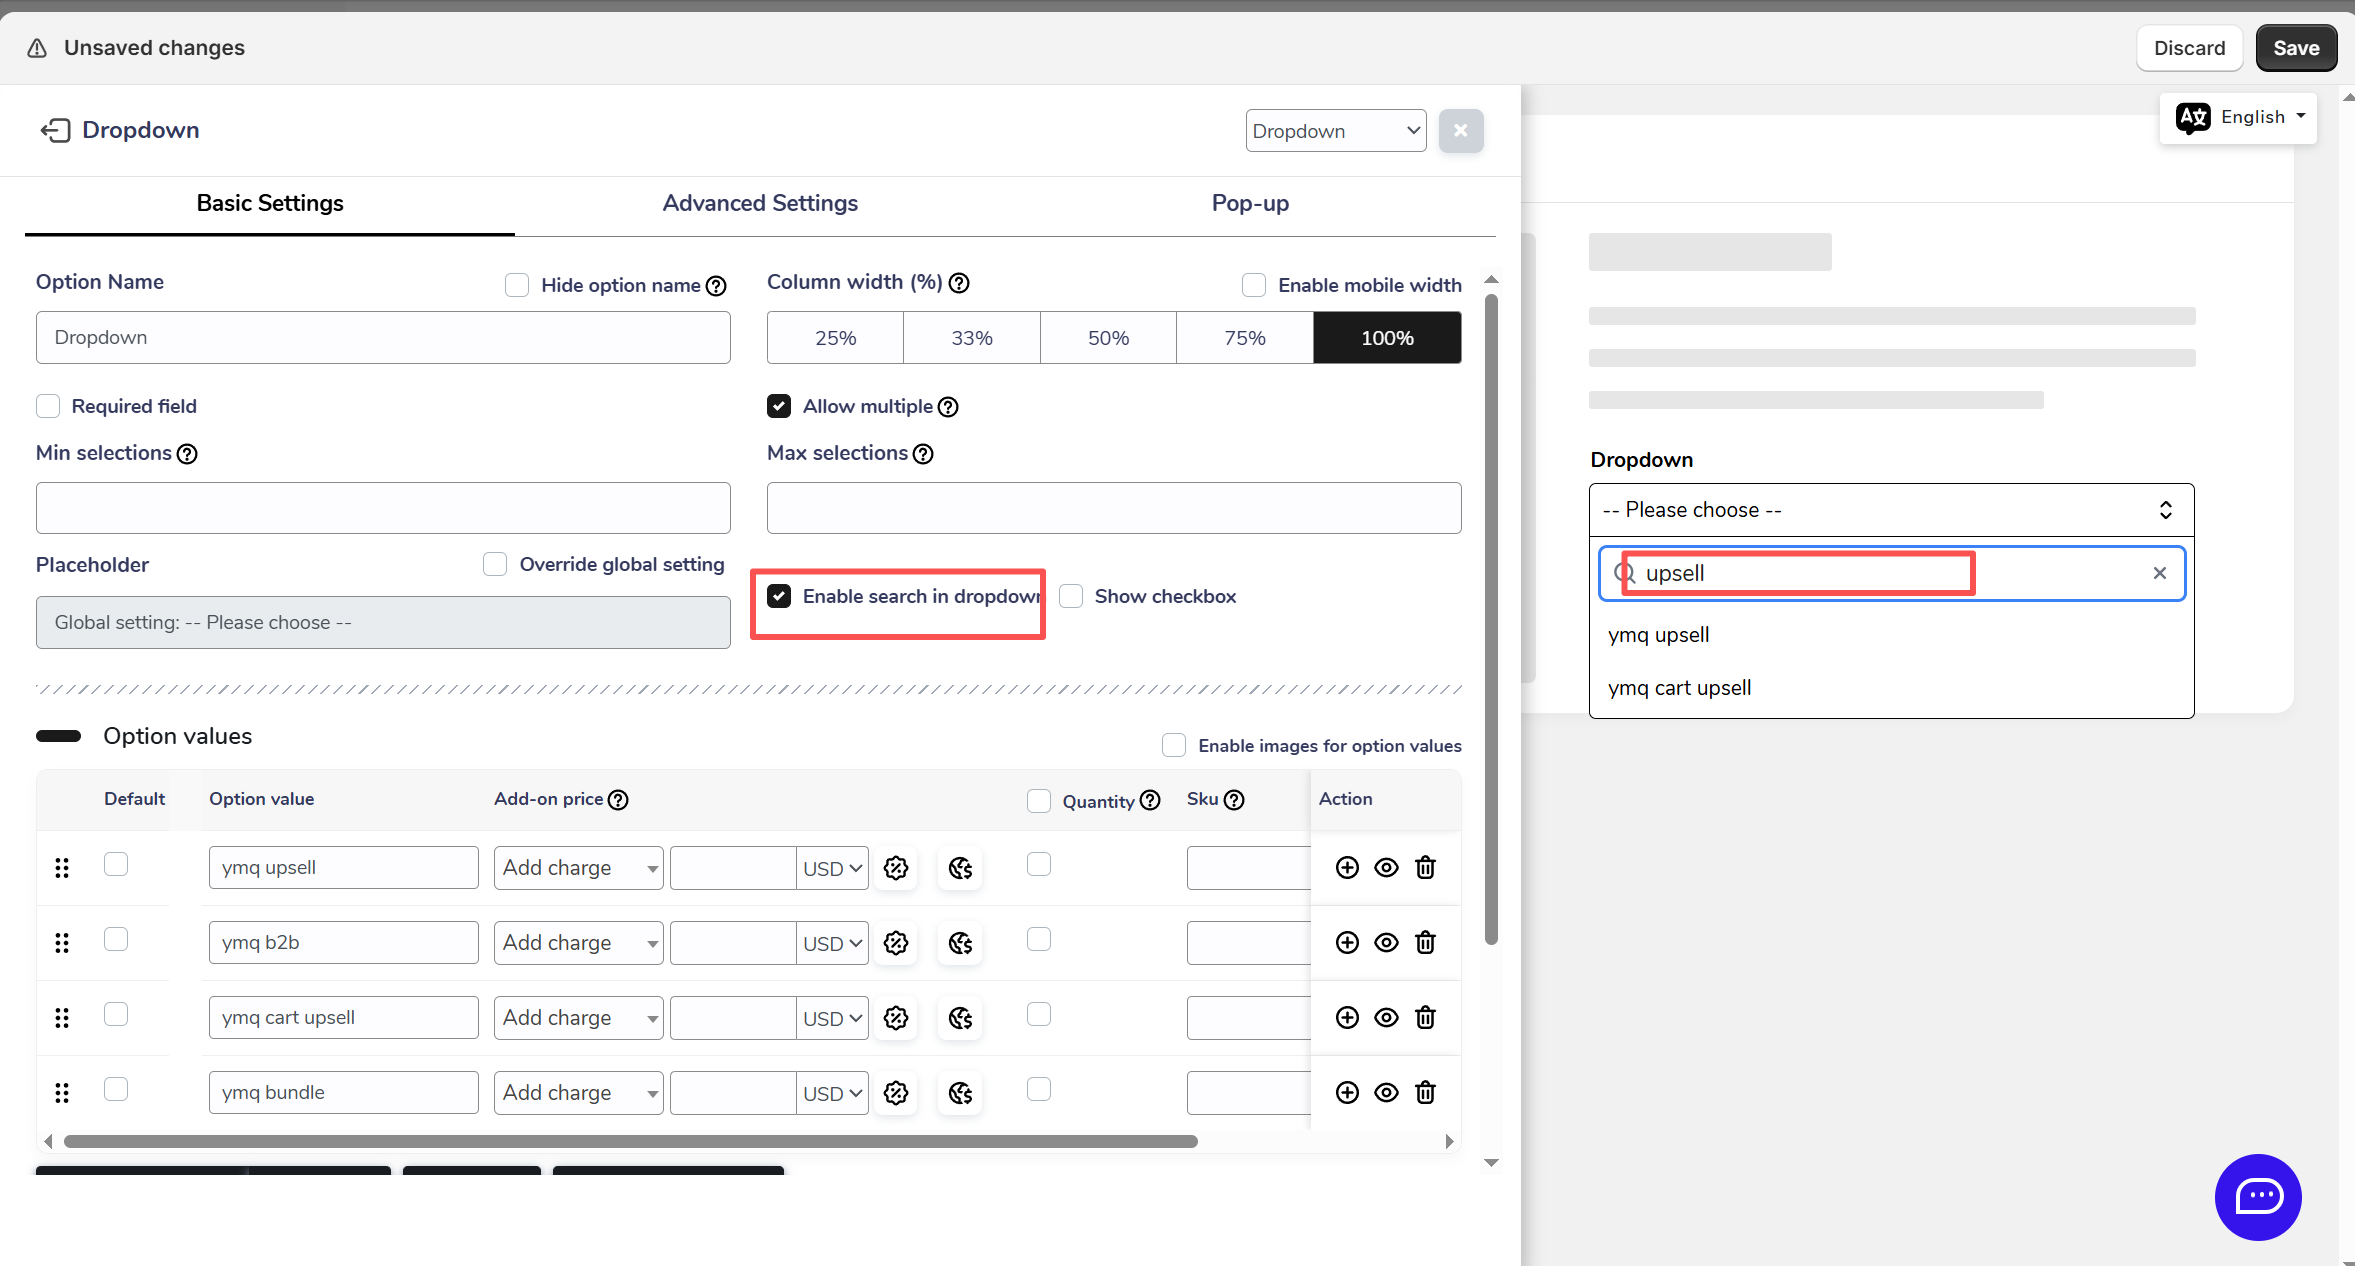Open the live chat bubble

point(2257,1197)
